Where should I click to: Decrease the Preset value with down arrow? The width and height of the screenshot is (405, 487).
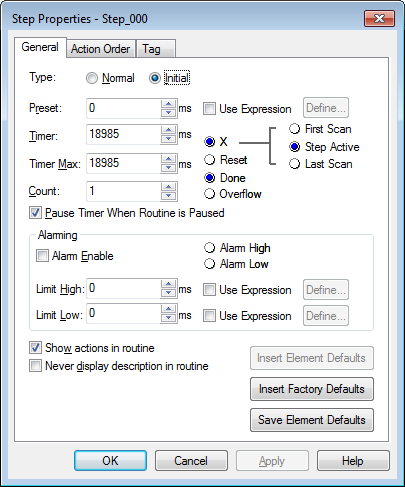click(169, 113)
